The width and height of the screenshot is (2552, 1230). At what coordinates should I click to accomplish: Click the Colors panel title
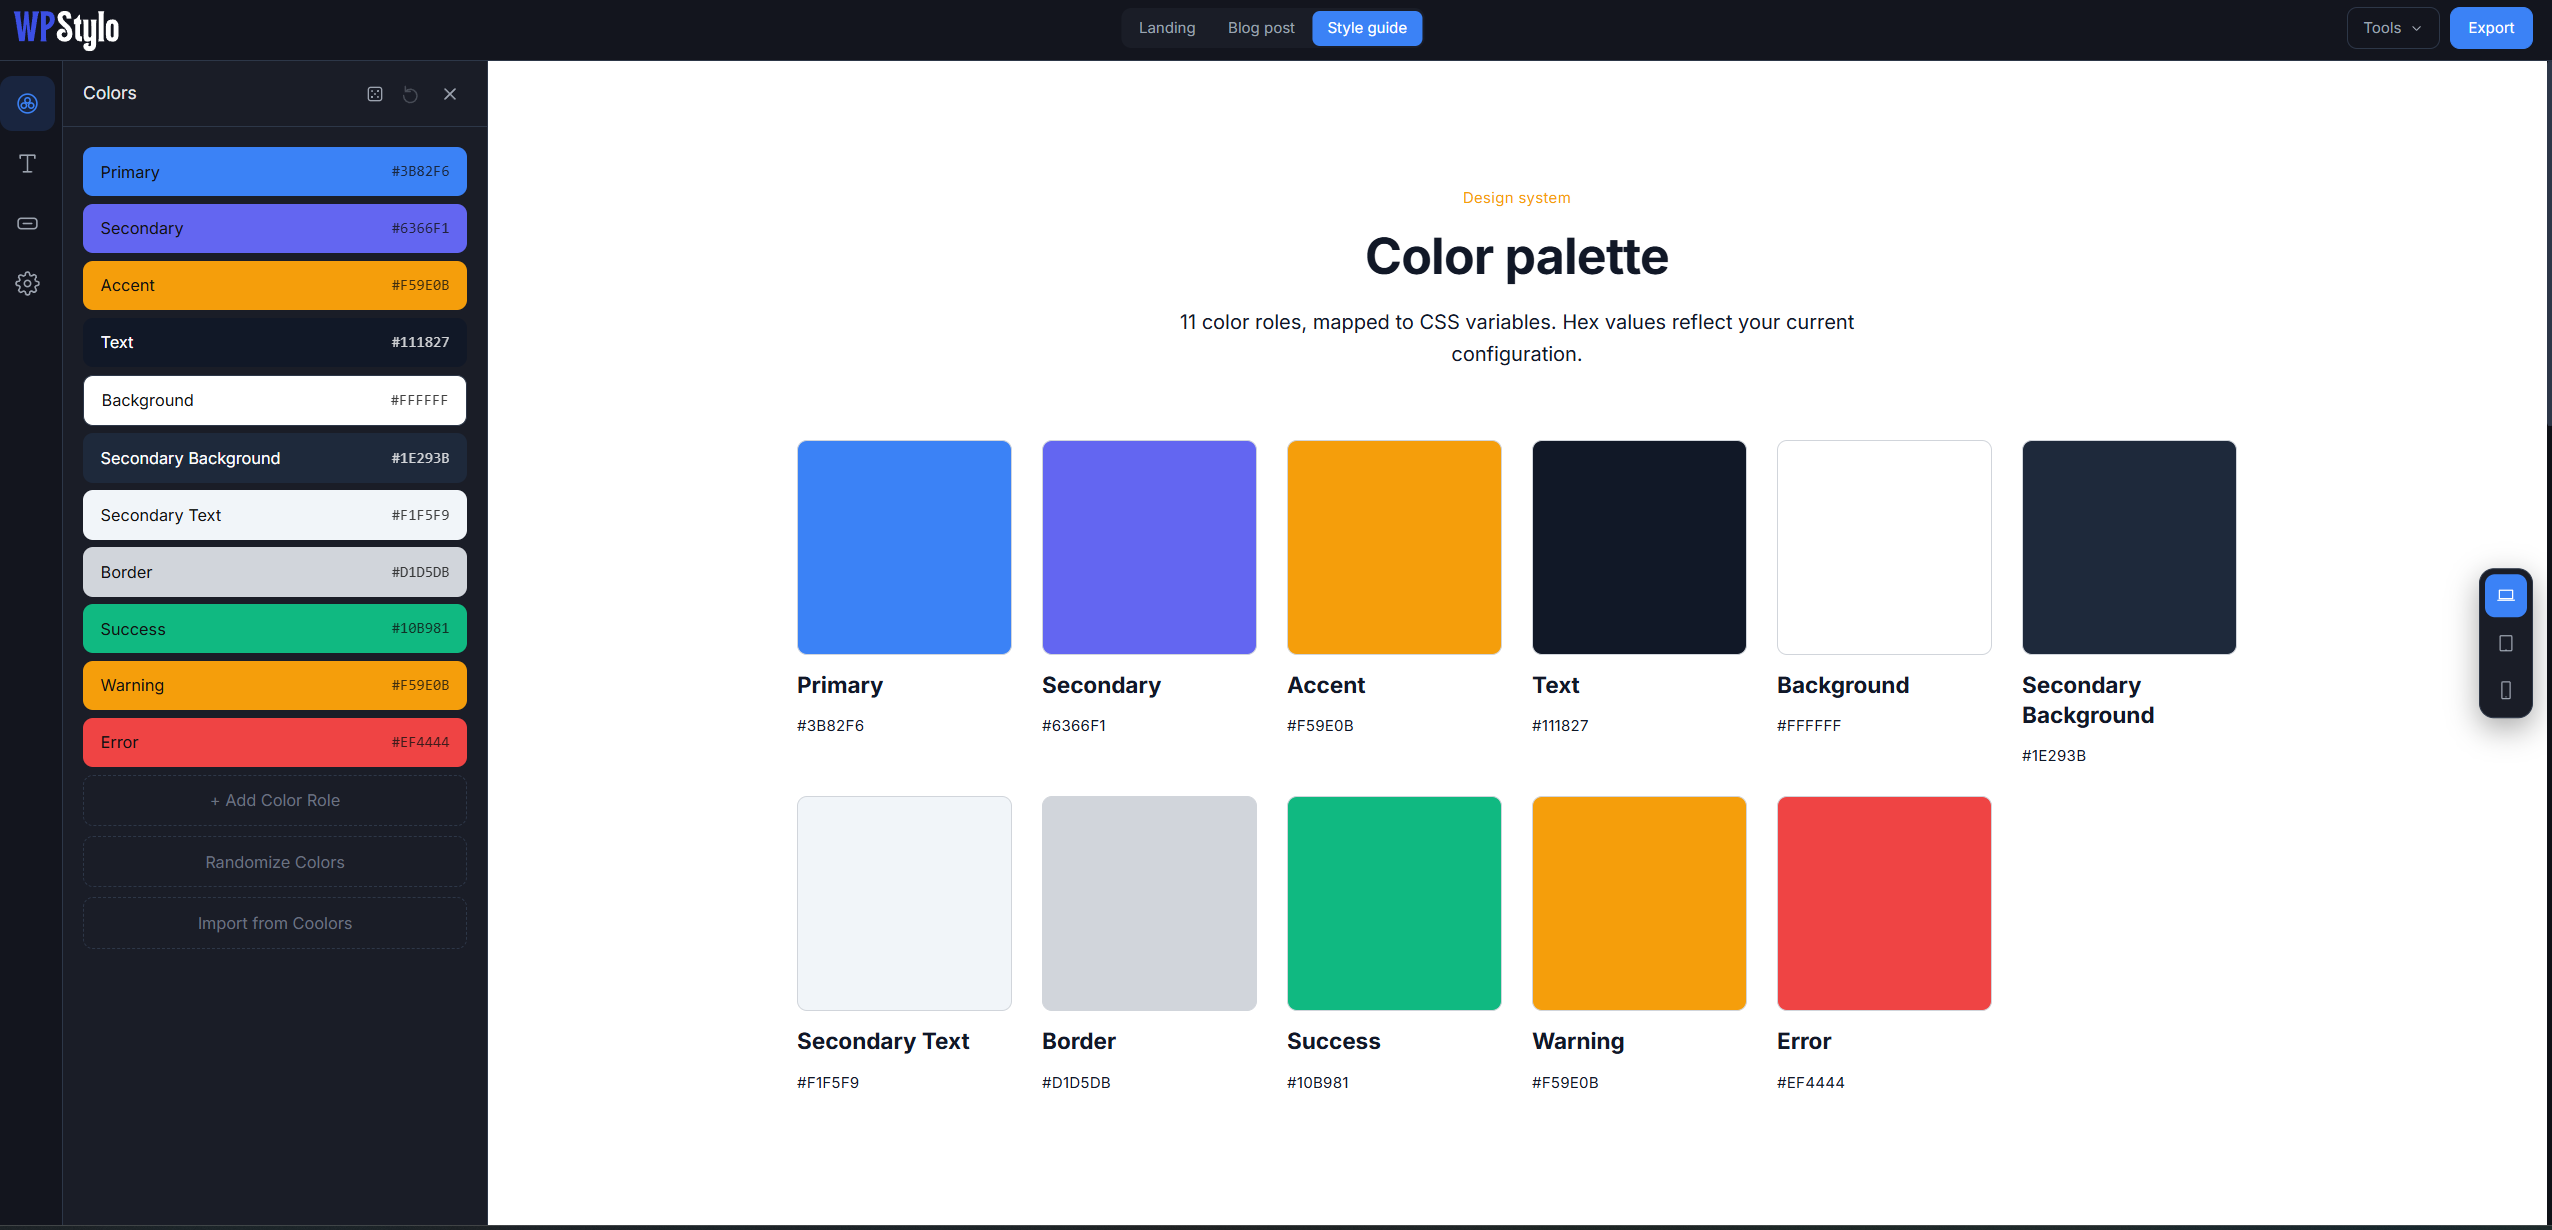[110, 93]
